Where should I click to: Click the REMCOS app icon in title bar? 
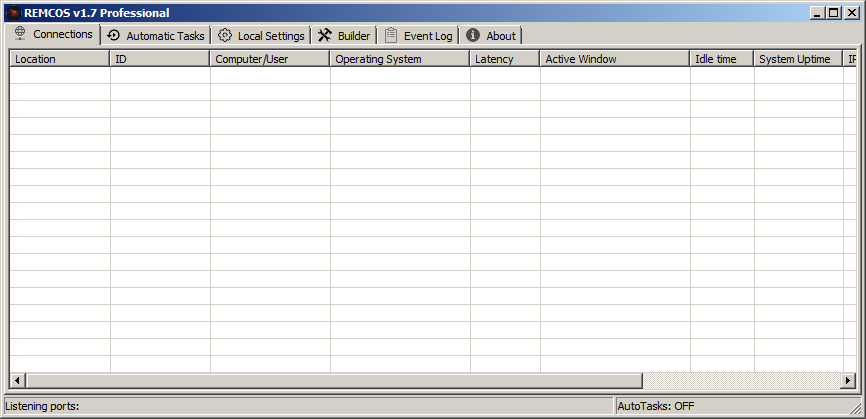click(x=13, y=13)
